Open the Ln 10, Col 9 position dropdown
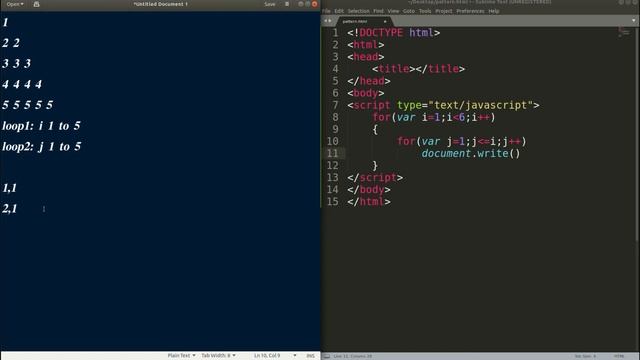The width and height of the screenshot is (640, 360). [x=275, y=356]
